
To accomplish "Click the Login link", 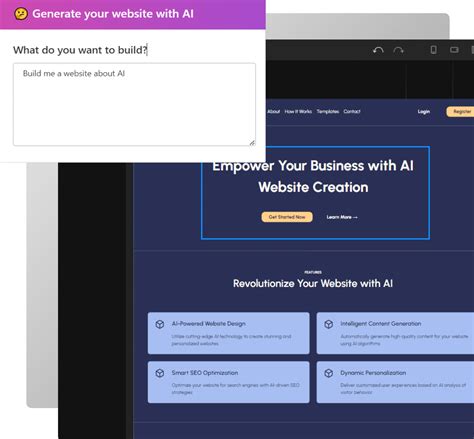I will click(x=424, y=112).
